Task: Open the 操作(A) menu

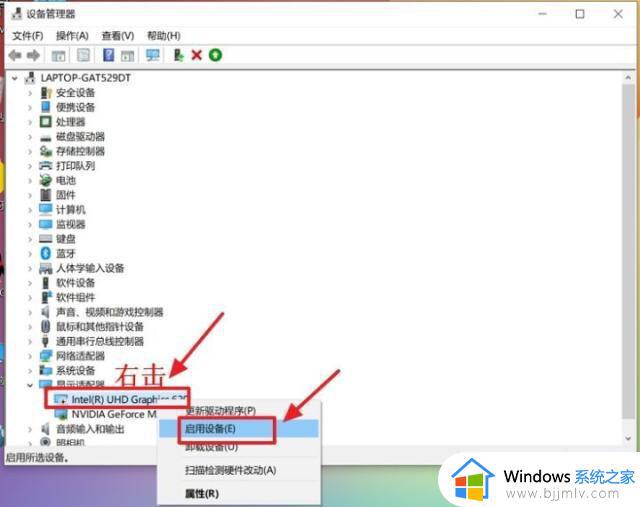Action: coord(72,36)
